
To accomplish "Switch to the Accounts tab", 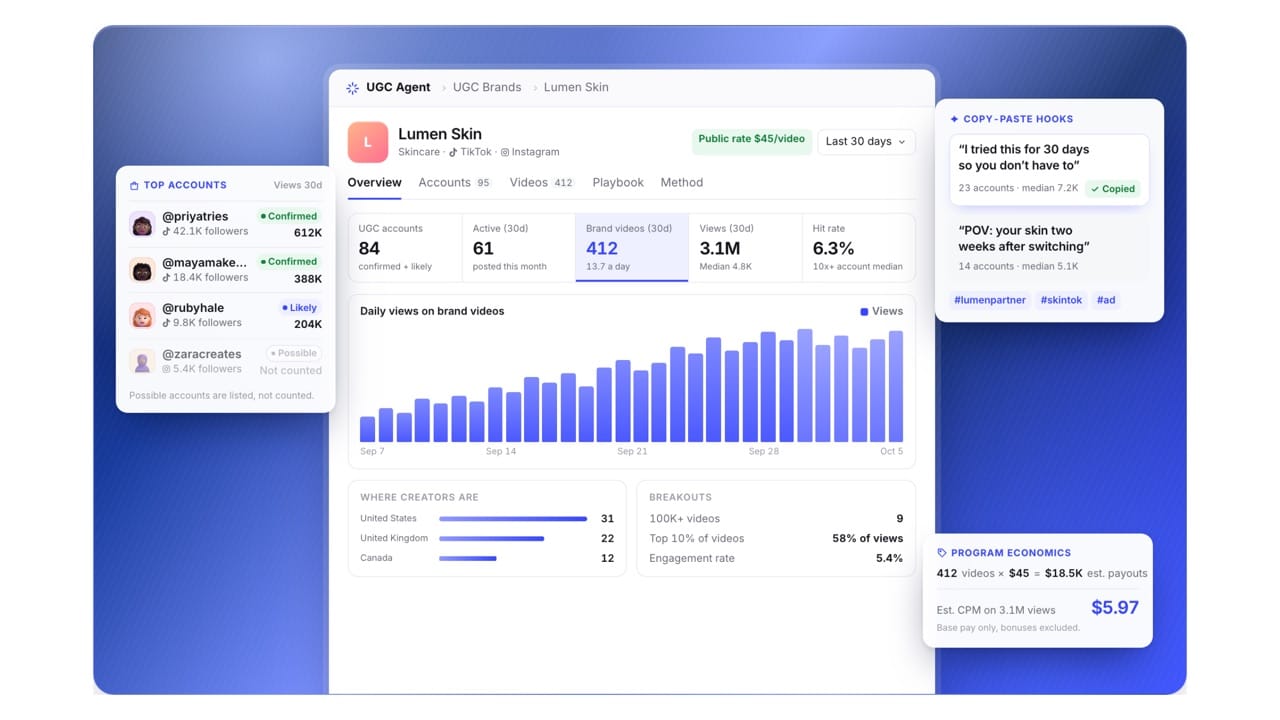I will pos(455,183).
